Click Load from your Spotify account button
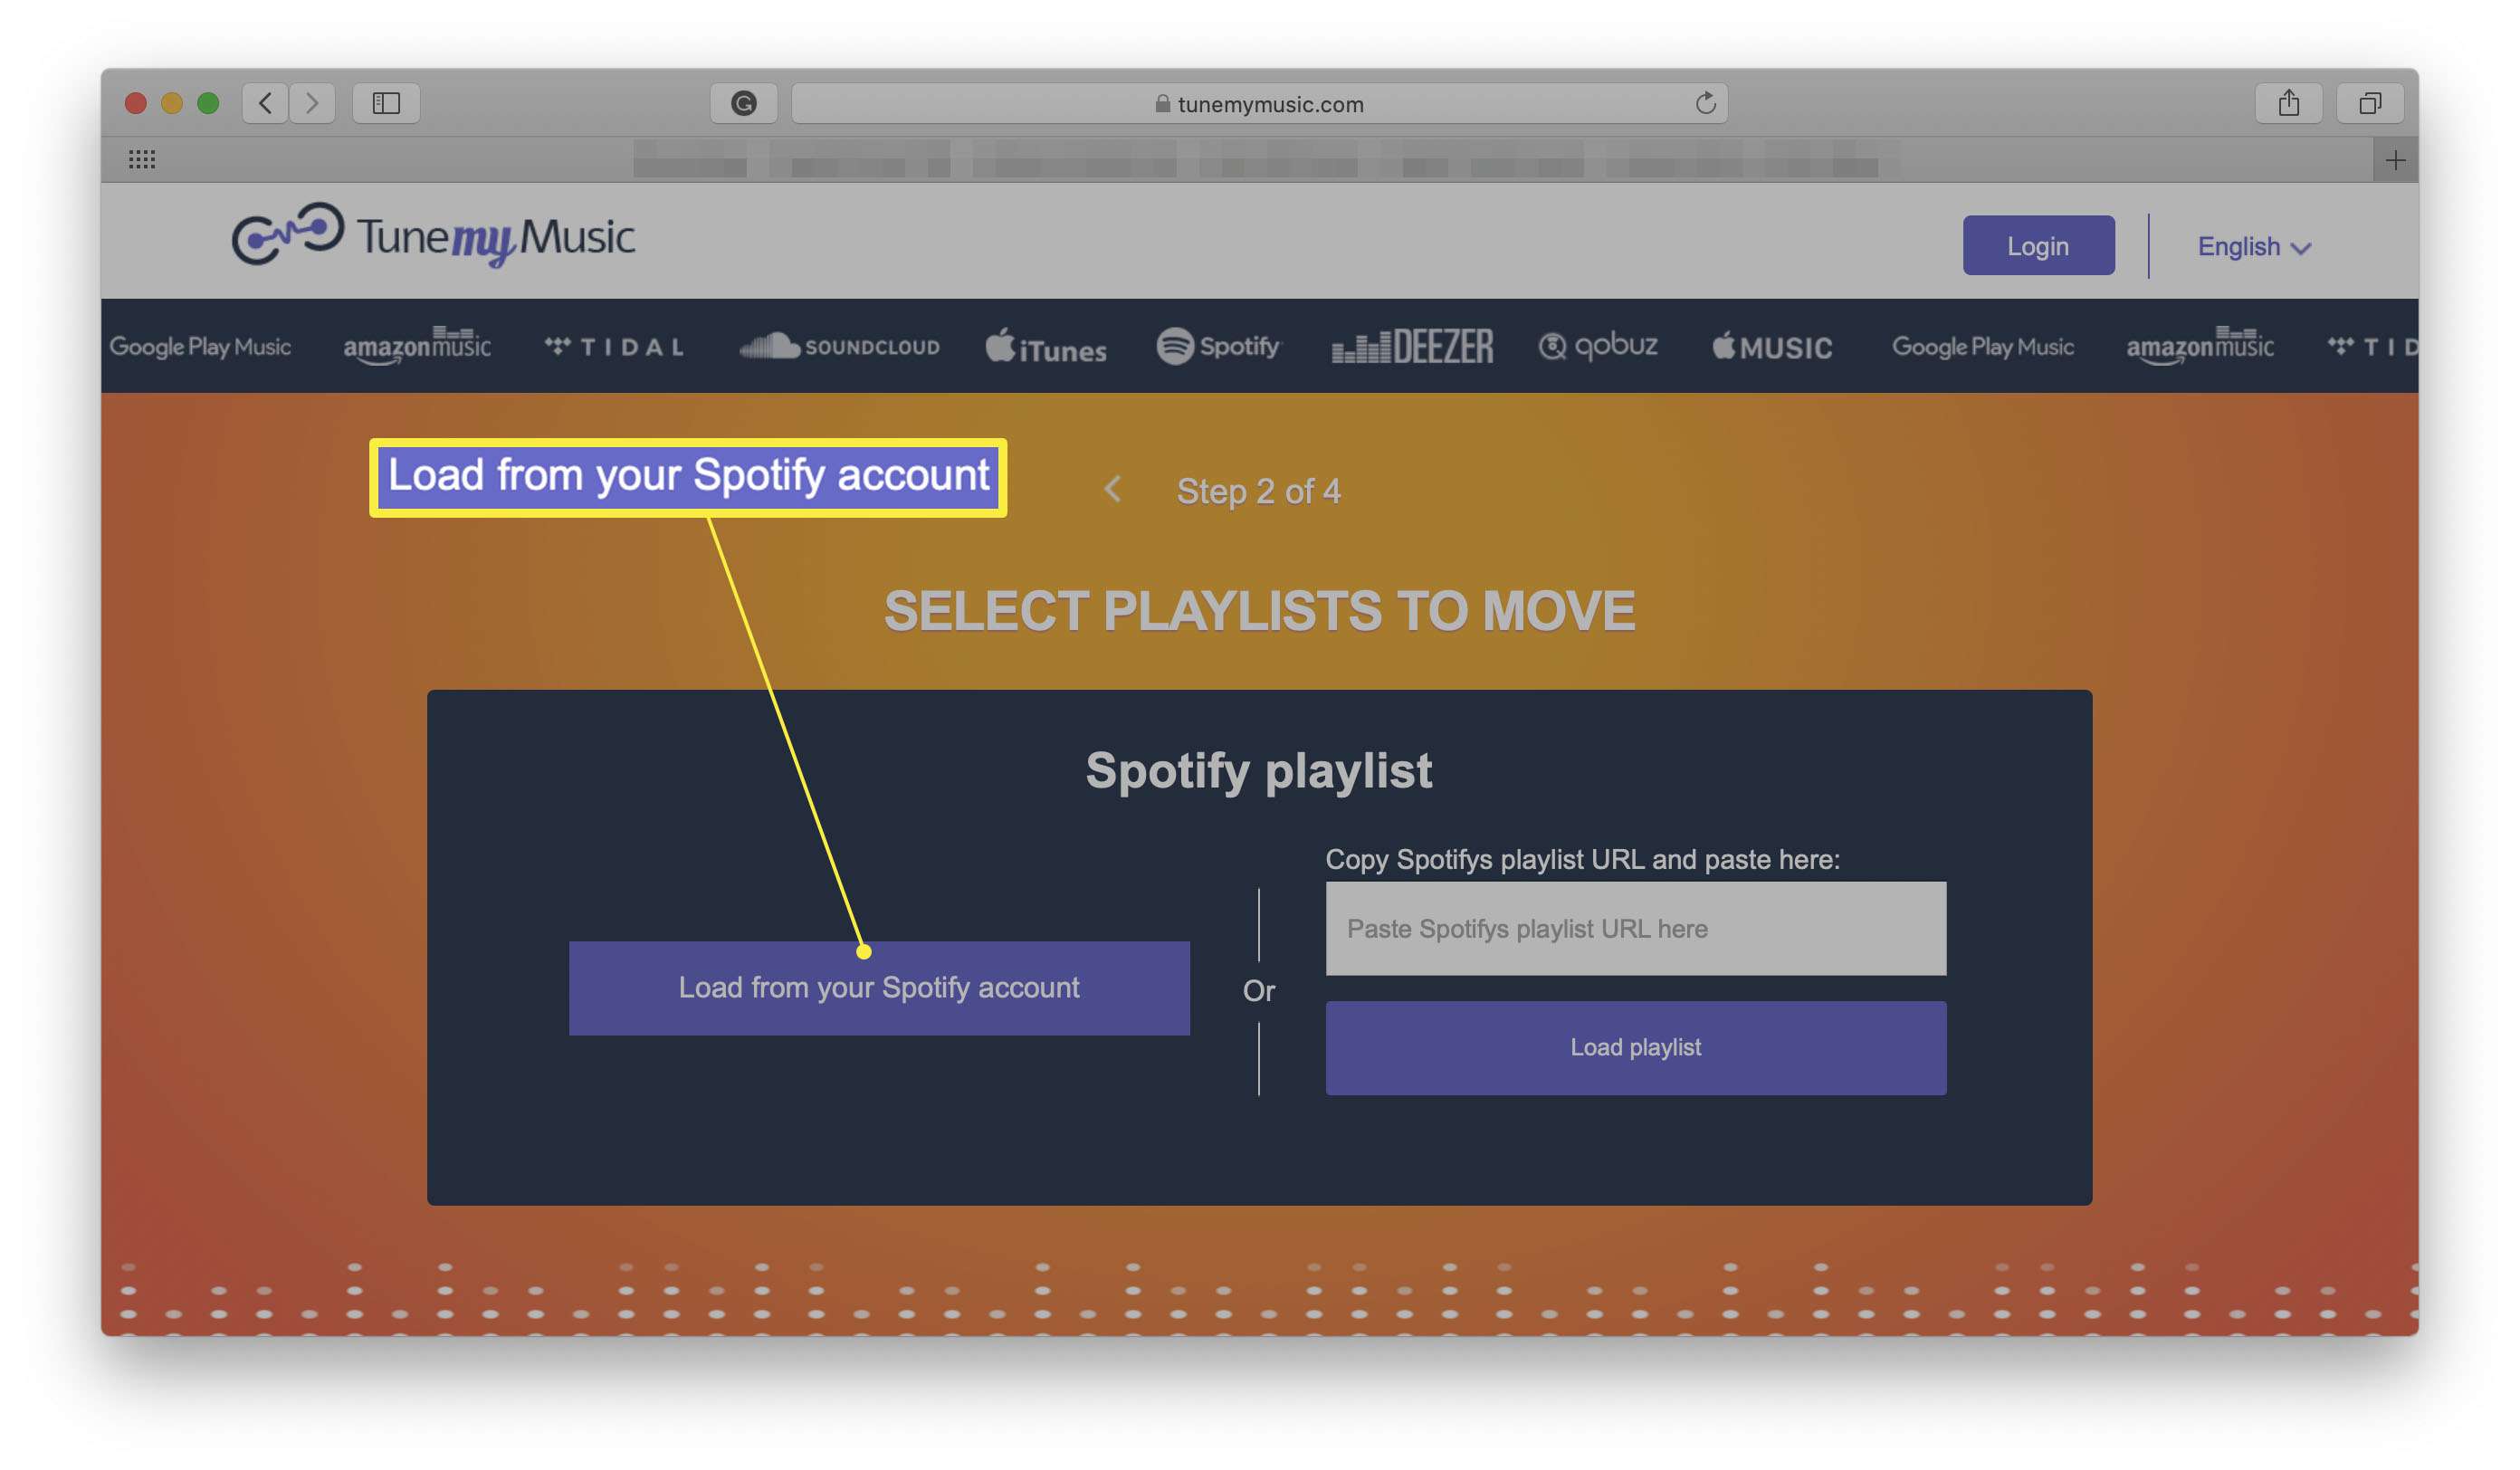 pyautogui.click(x=879, y=987)
